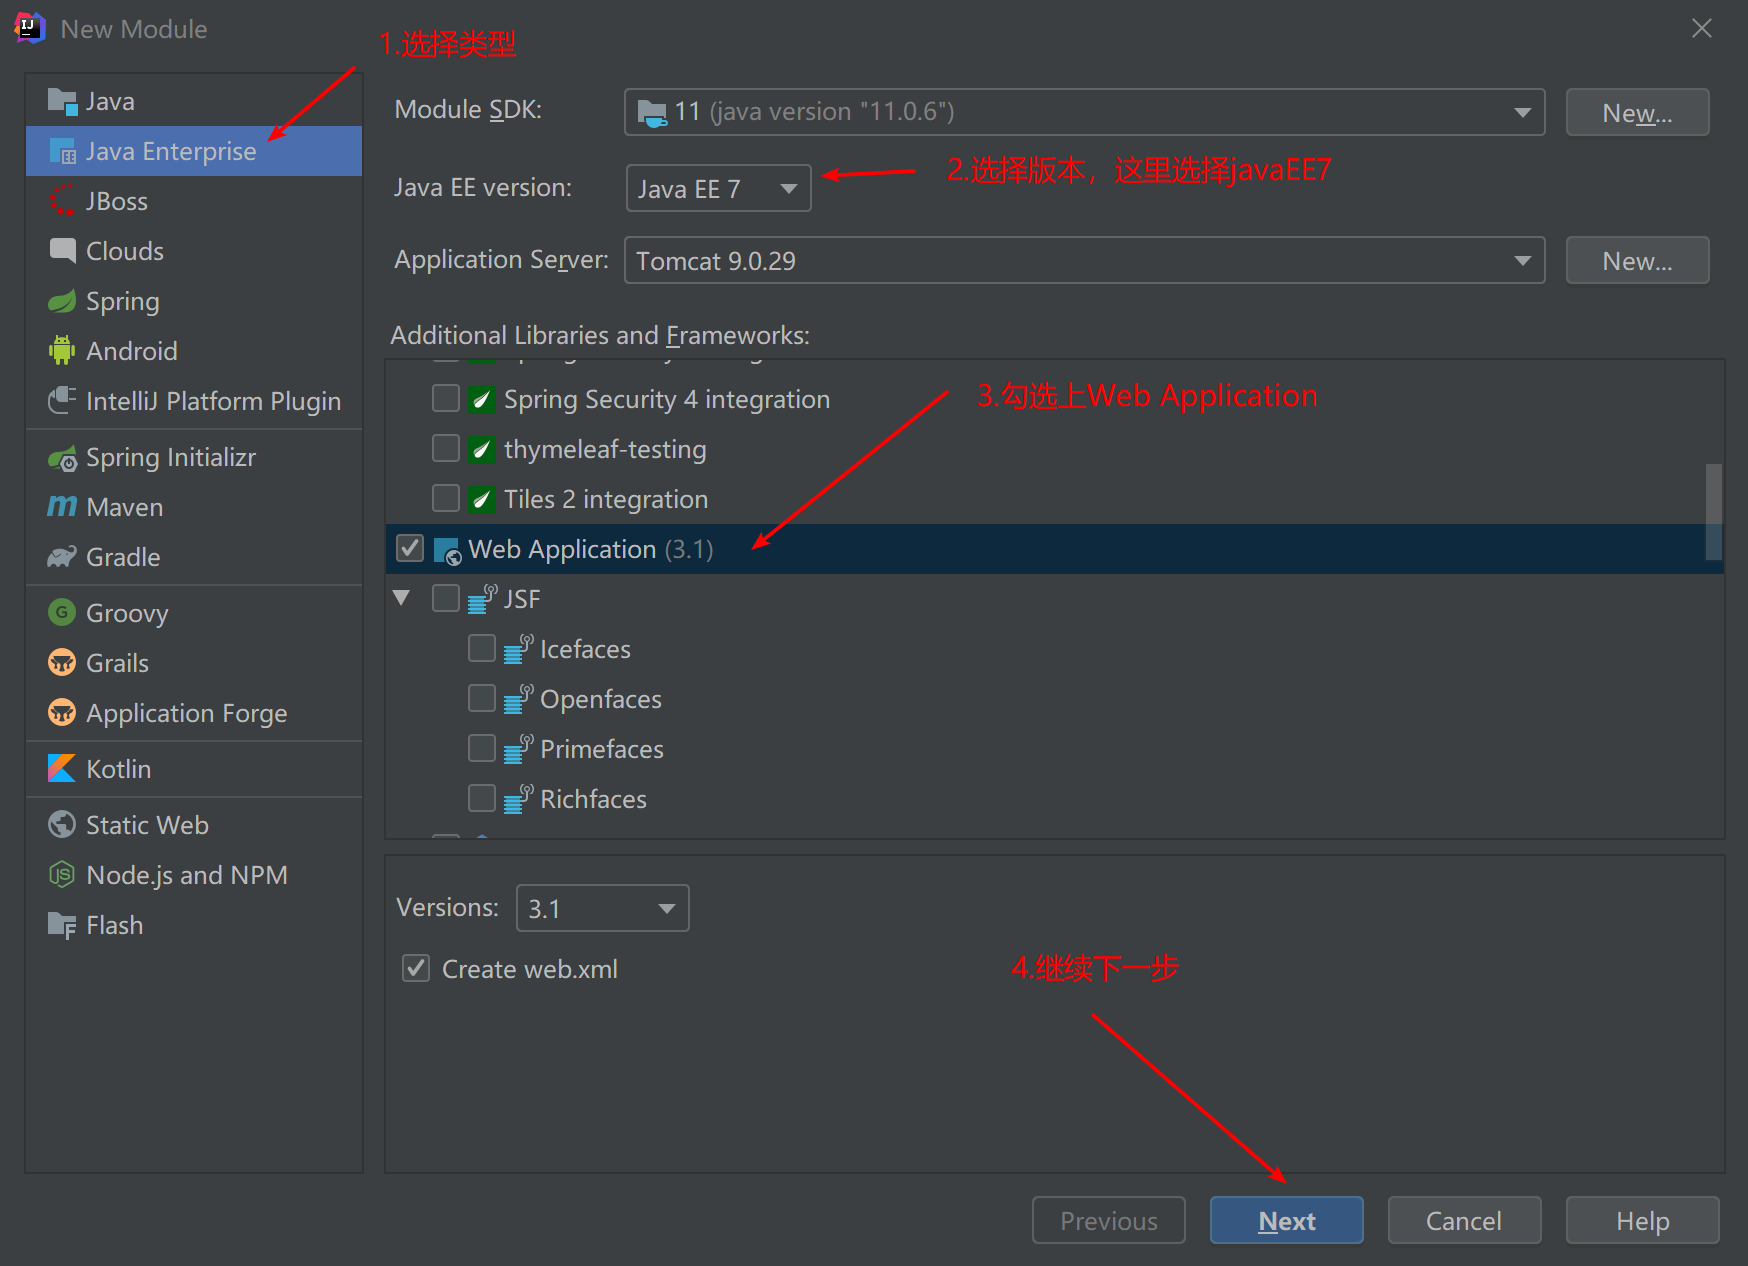The width and height of the screenshot is (1748, 1266).
Task: Collapse the JSF tree node
Action: [x=402, y=598]
